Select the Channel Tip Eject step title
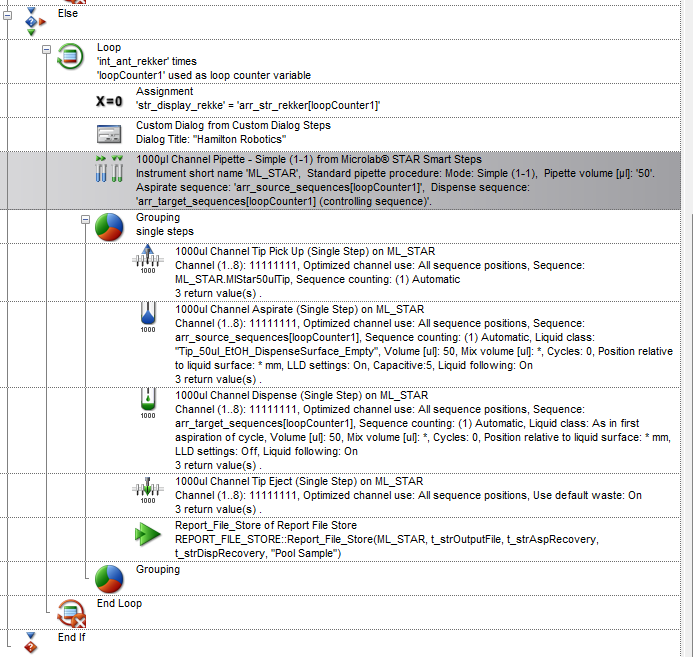The image size is (693, 657). (x=299, y=482)
